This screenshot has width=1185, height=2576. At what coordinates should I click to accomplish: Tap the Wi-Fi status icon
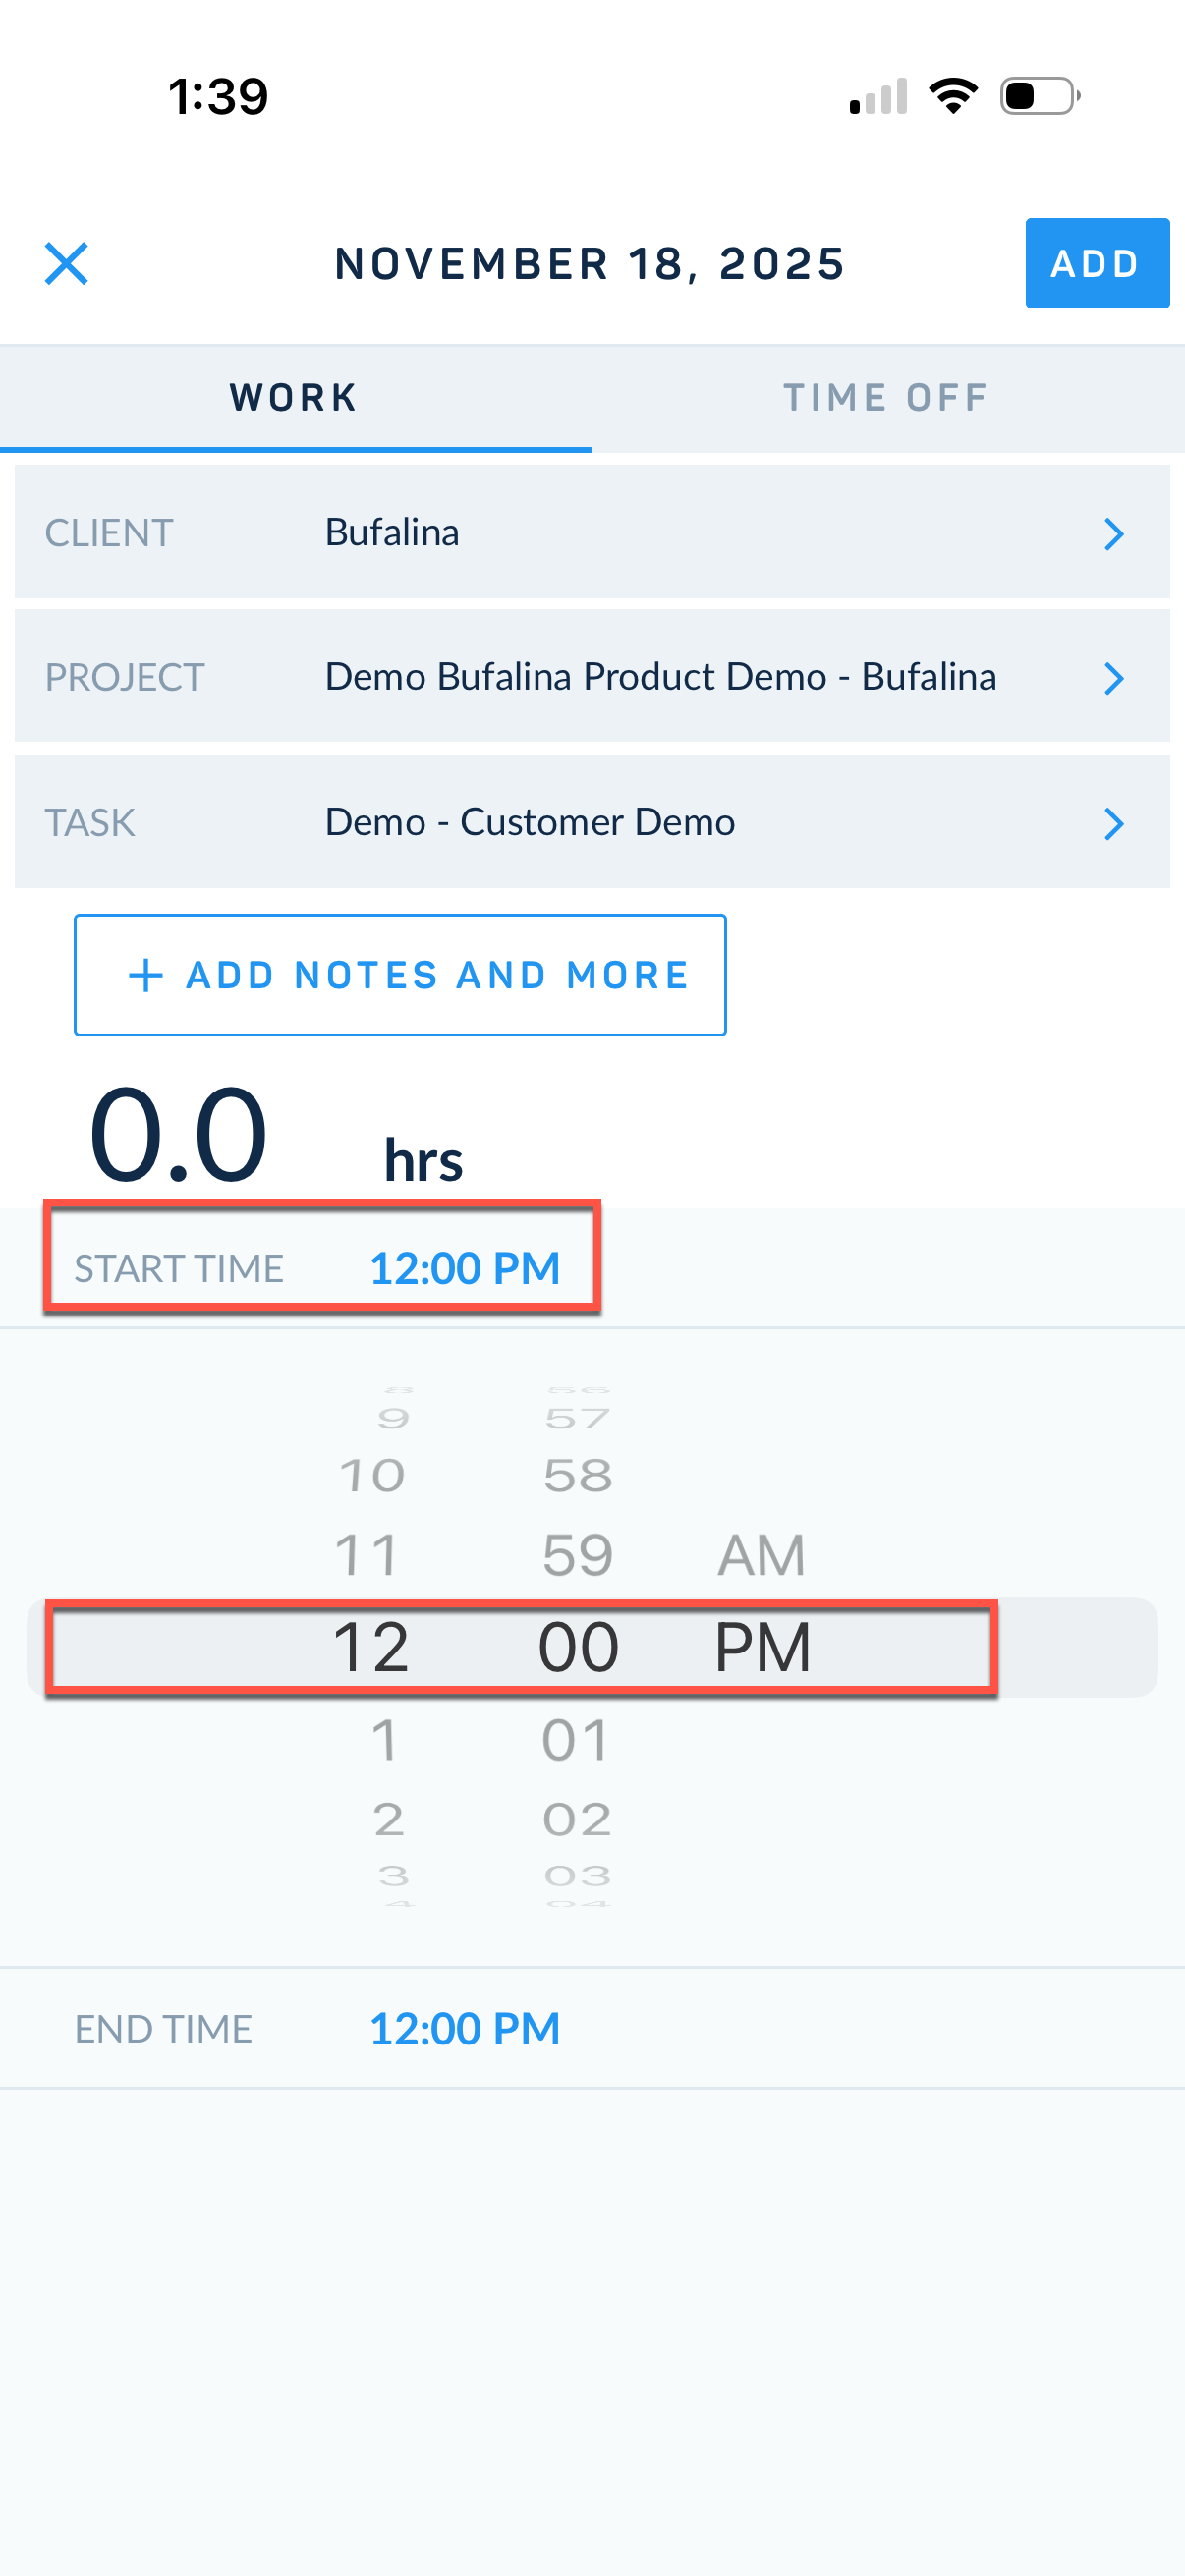coord(953,96)
